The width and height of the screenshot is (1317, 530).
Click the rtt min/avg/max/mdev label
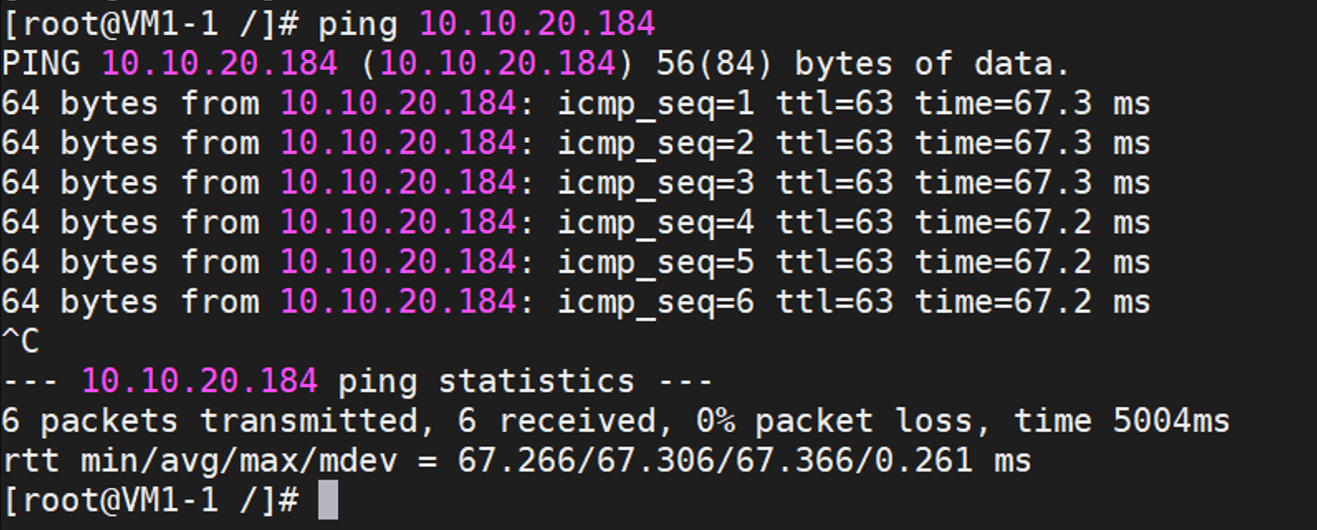click(209, 461)
